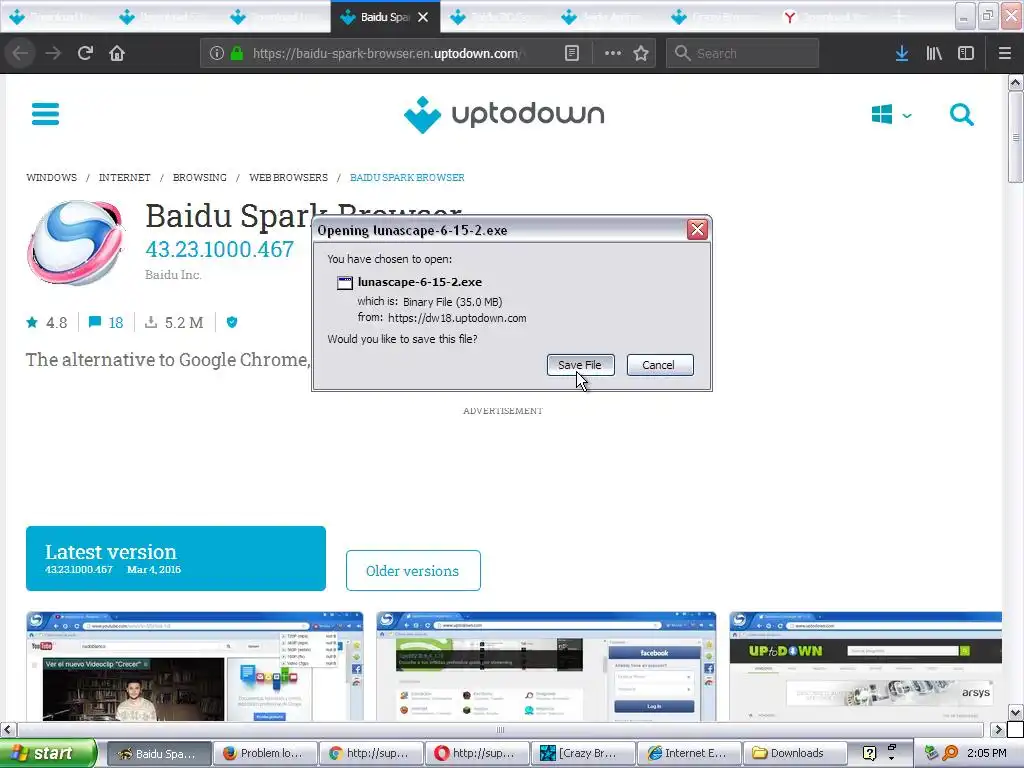Toggle reader view in address bar
1024x768 pixels.
click(571, 53)
